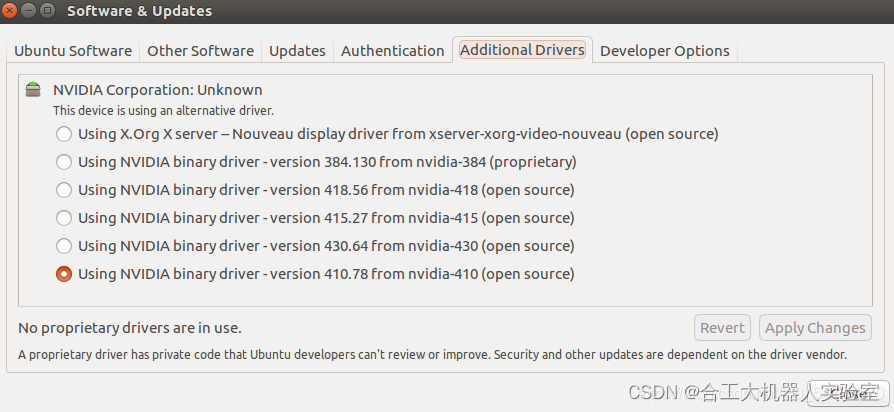The image size is (894, 412).
Task: Click the Close button at bottom right
Action: 848,393
